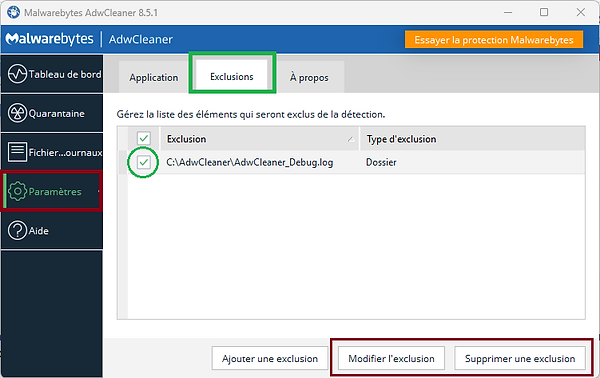Open the À propos tab
600x378 pixels.
click(x=309, y=77)
